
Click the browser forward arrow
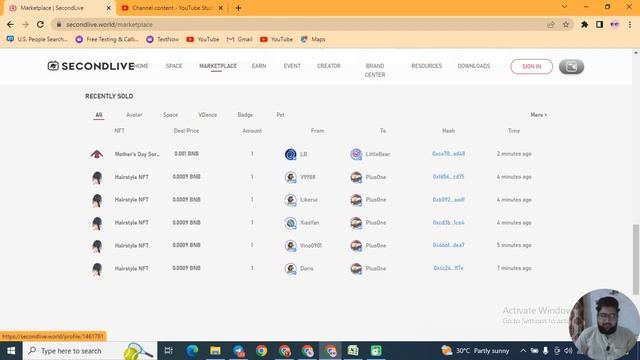coord(25,24)
